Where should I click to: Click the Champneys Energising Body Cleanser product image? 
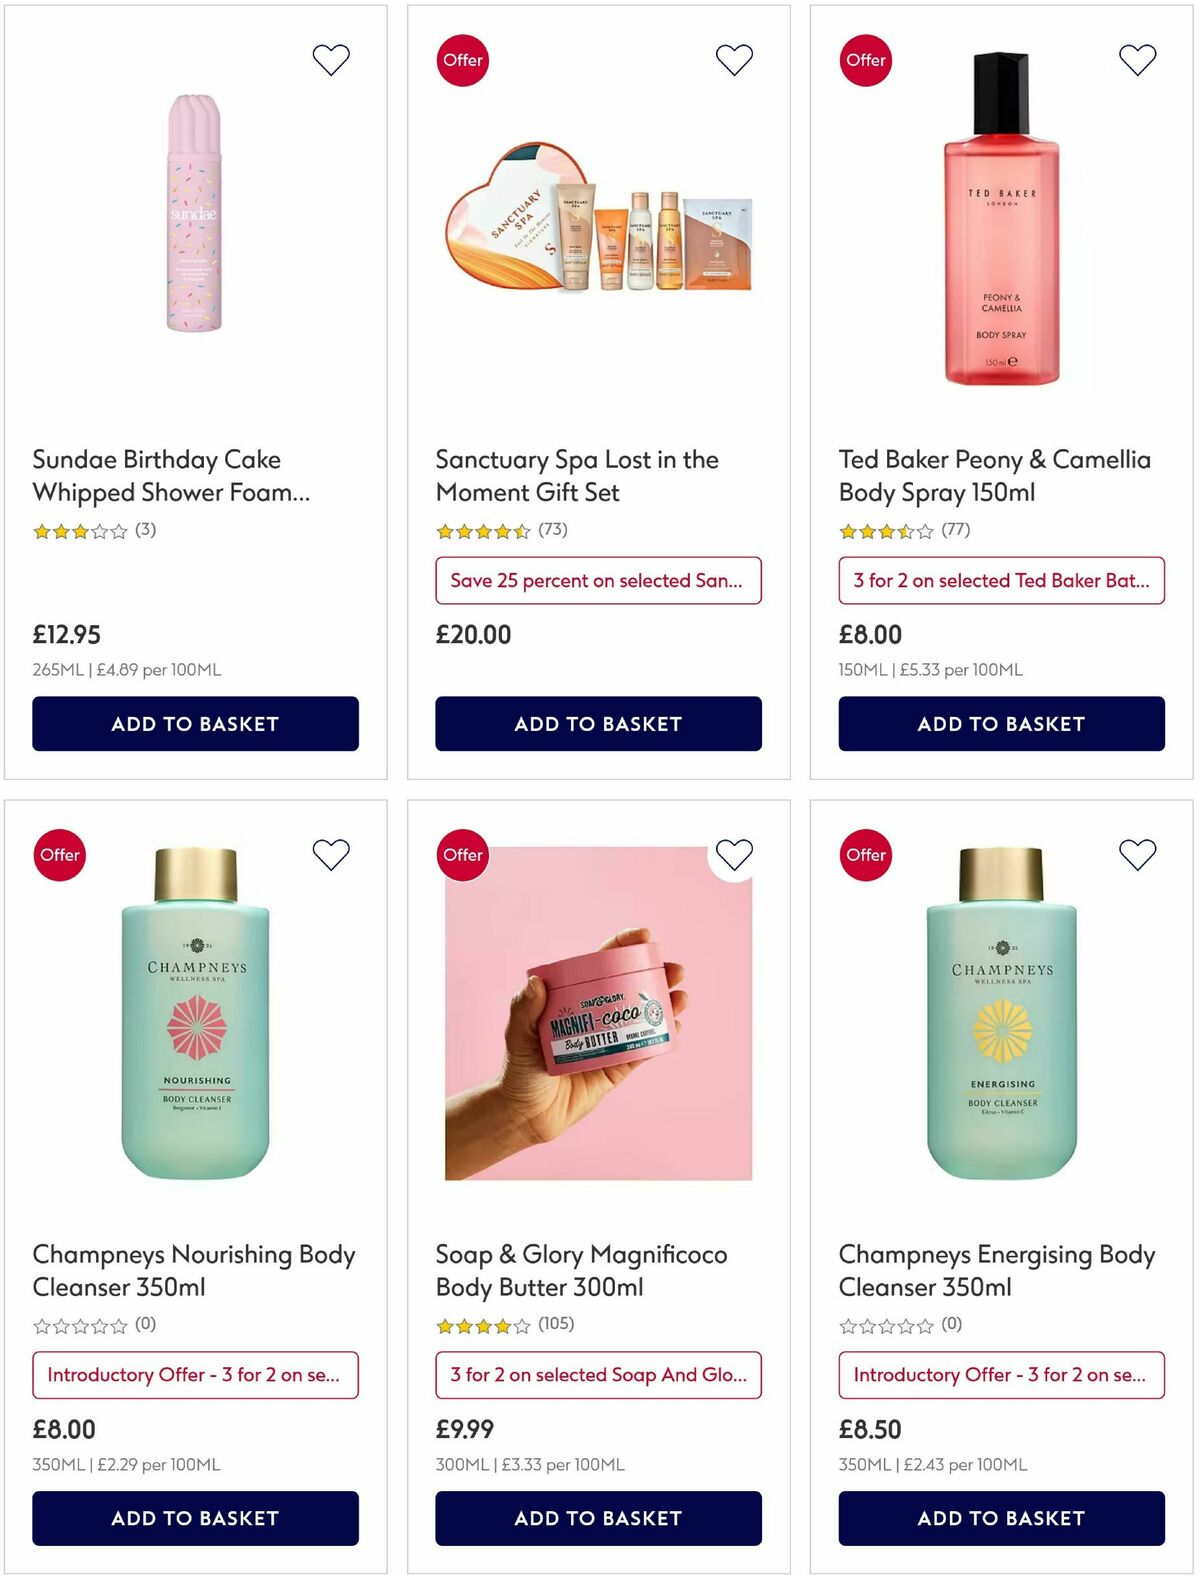[x=999, y=1020]
